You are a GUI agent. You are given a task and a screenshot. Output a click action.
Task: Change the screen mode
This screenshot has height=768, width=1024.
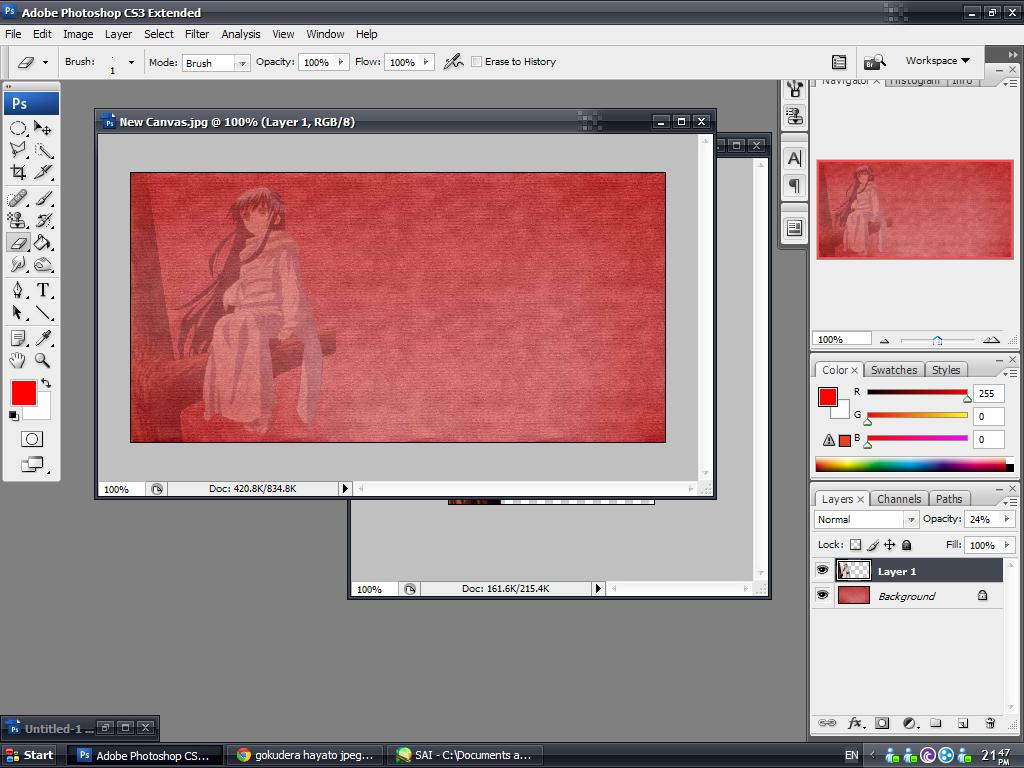click(x=31, y=464)
